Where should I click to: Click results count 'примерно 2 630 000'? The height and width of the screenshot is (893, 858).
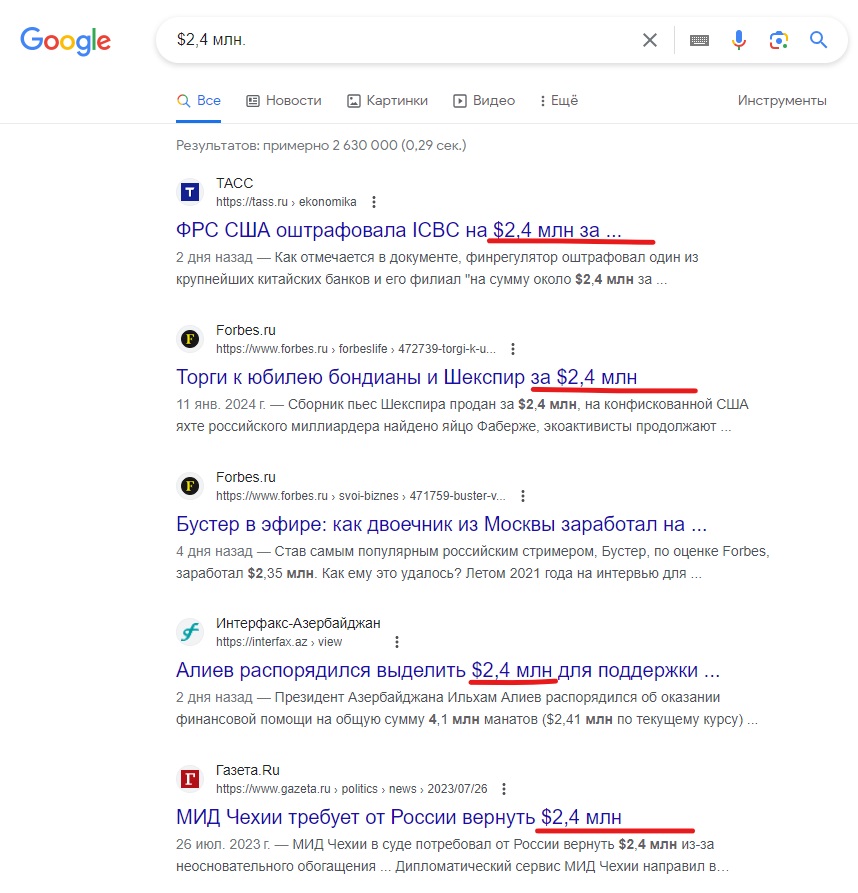pos(321,146)
